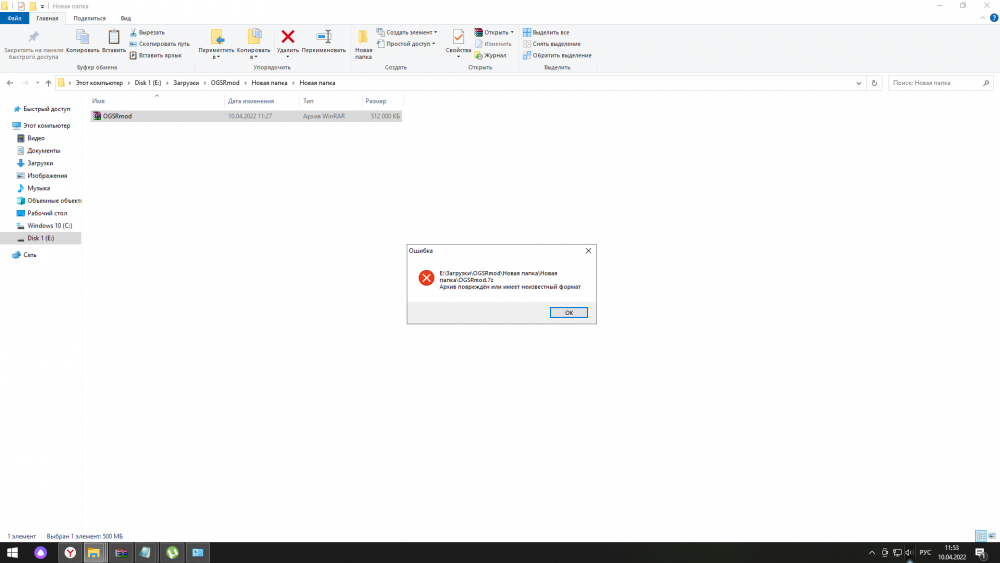Open the Файл tab
1000x563 pixels.
14,18
